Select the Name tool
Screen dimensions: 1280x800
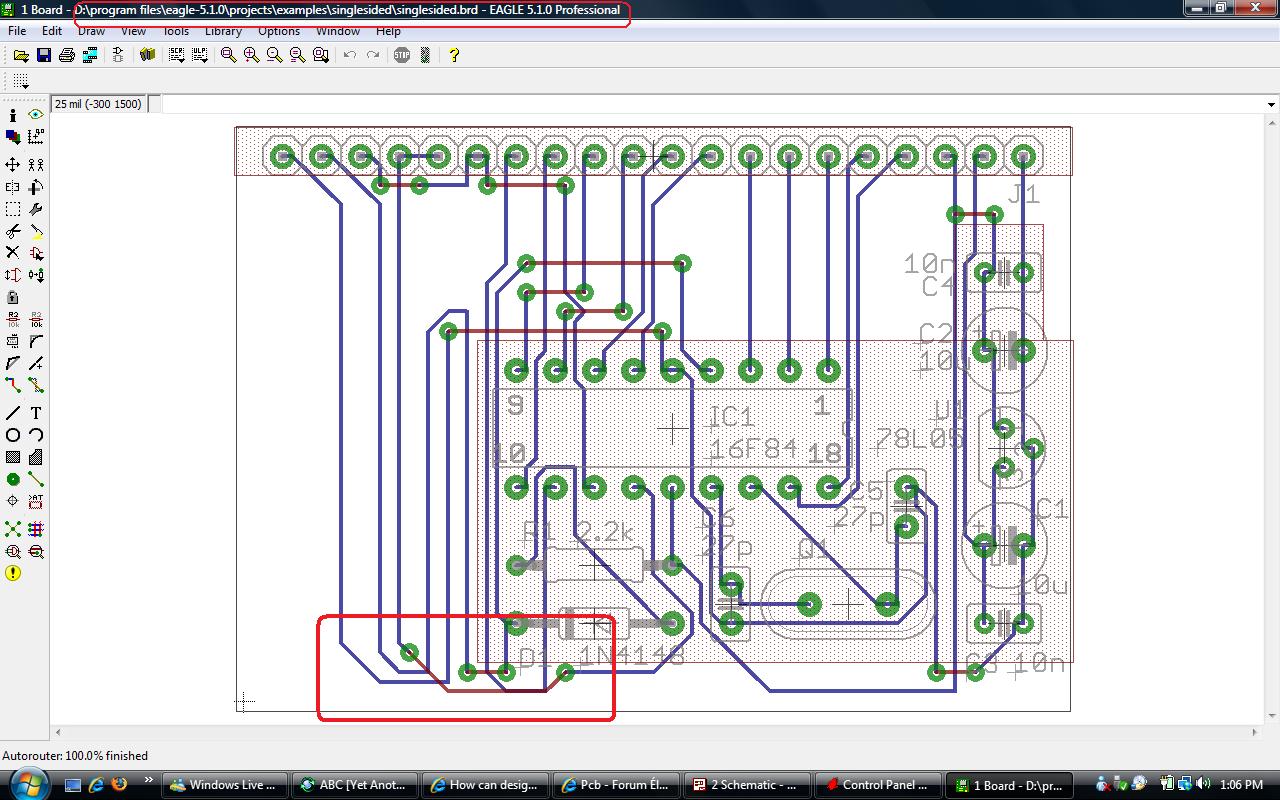pyautogui.click(x=13, y=319)
